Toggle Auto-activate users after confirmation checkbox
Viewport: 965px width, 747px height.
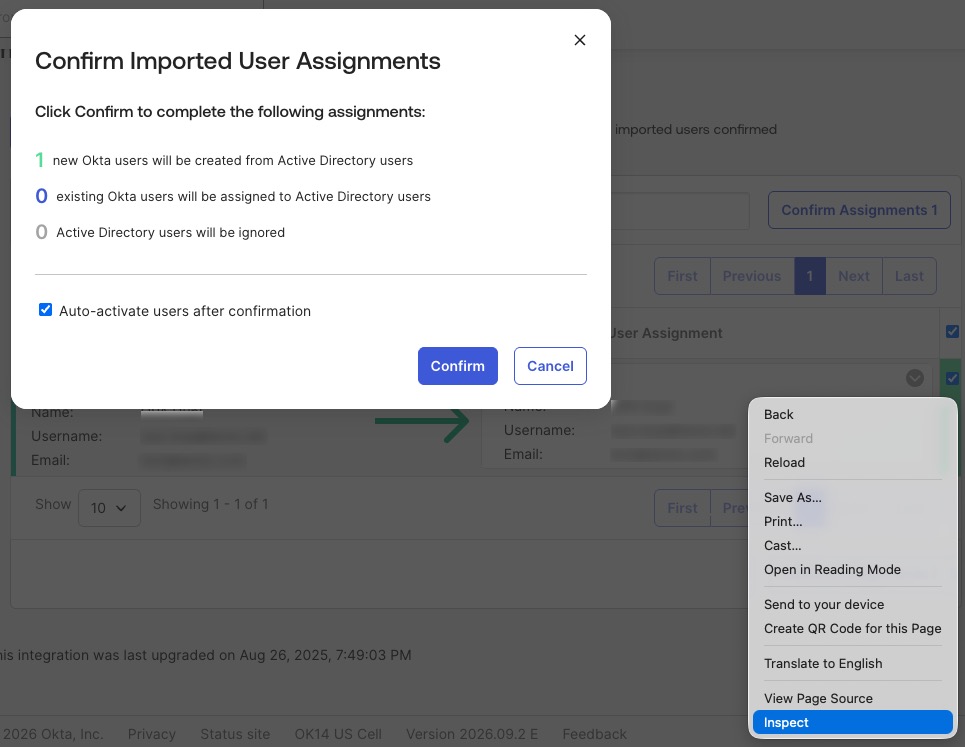(x=46, y=310)
